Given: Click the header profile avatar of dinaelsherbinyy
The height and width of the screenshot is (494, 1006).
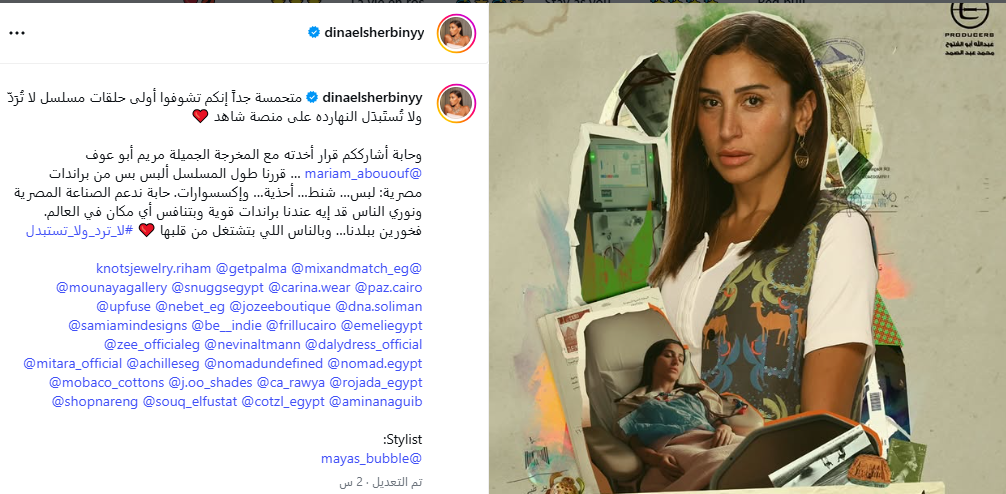Looking at the screenshot, I should pyautogui.click(x=456, y=33).
